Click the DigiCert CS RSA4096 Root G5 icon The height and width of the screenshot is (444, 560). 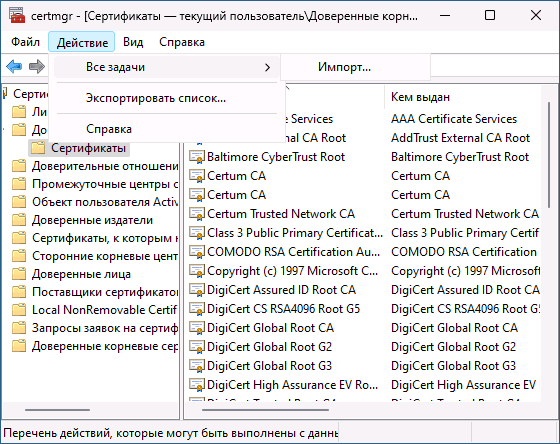click(x=197, y=309)
